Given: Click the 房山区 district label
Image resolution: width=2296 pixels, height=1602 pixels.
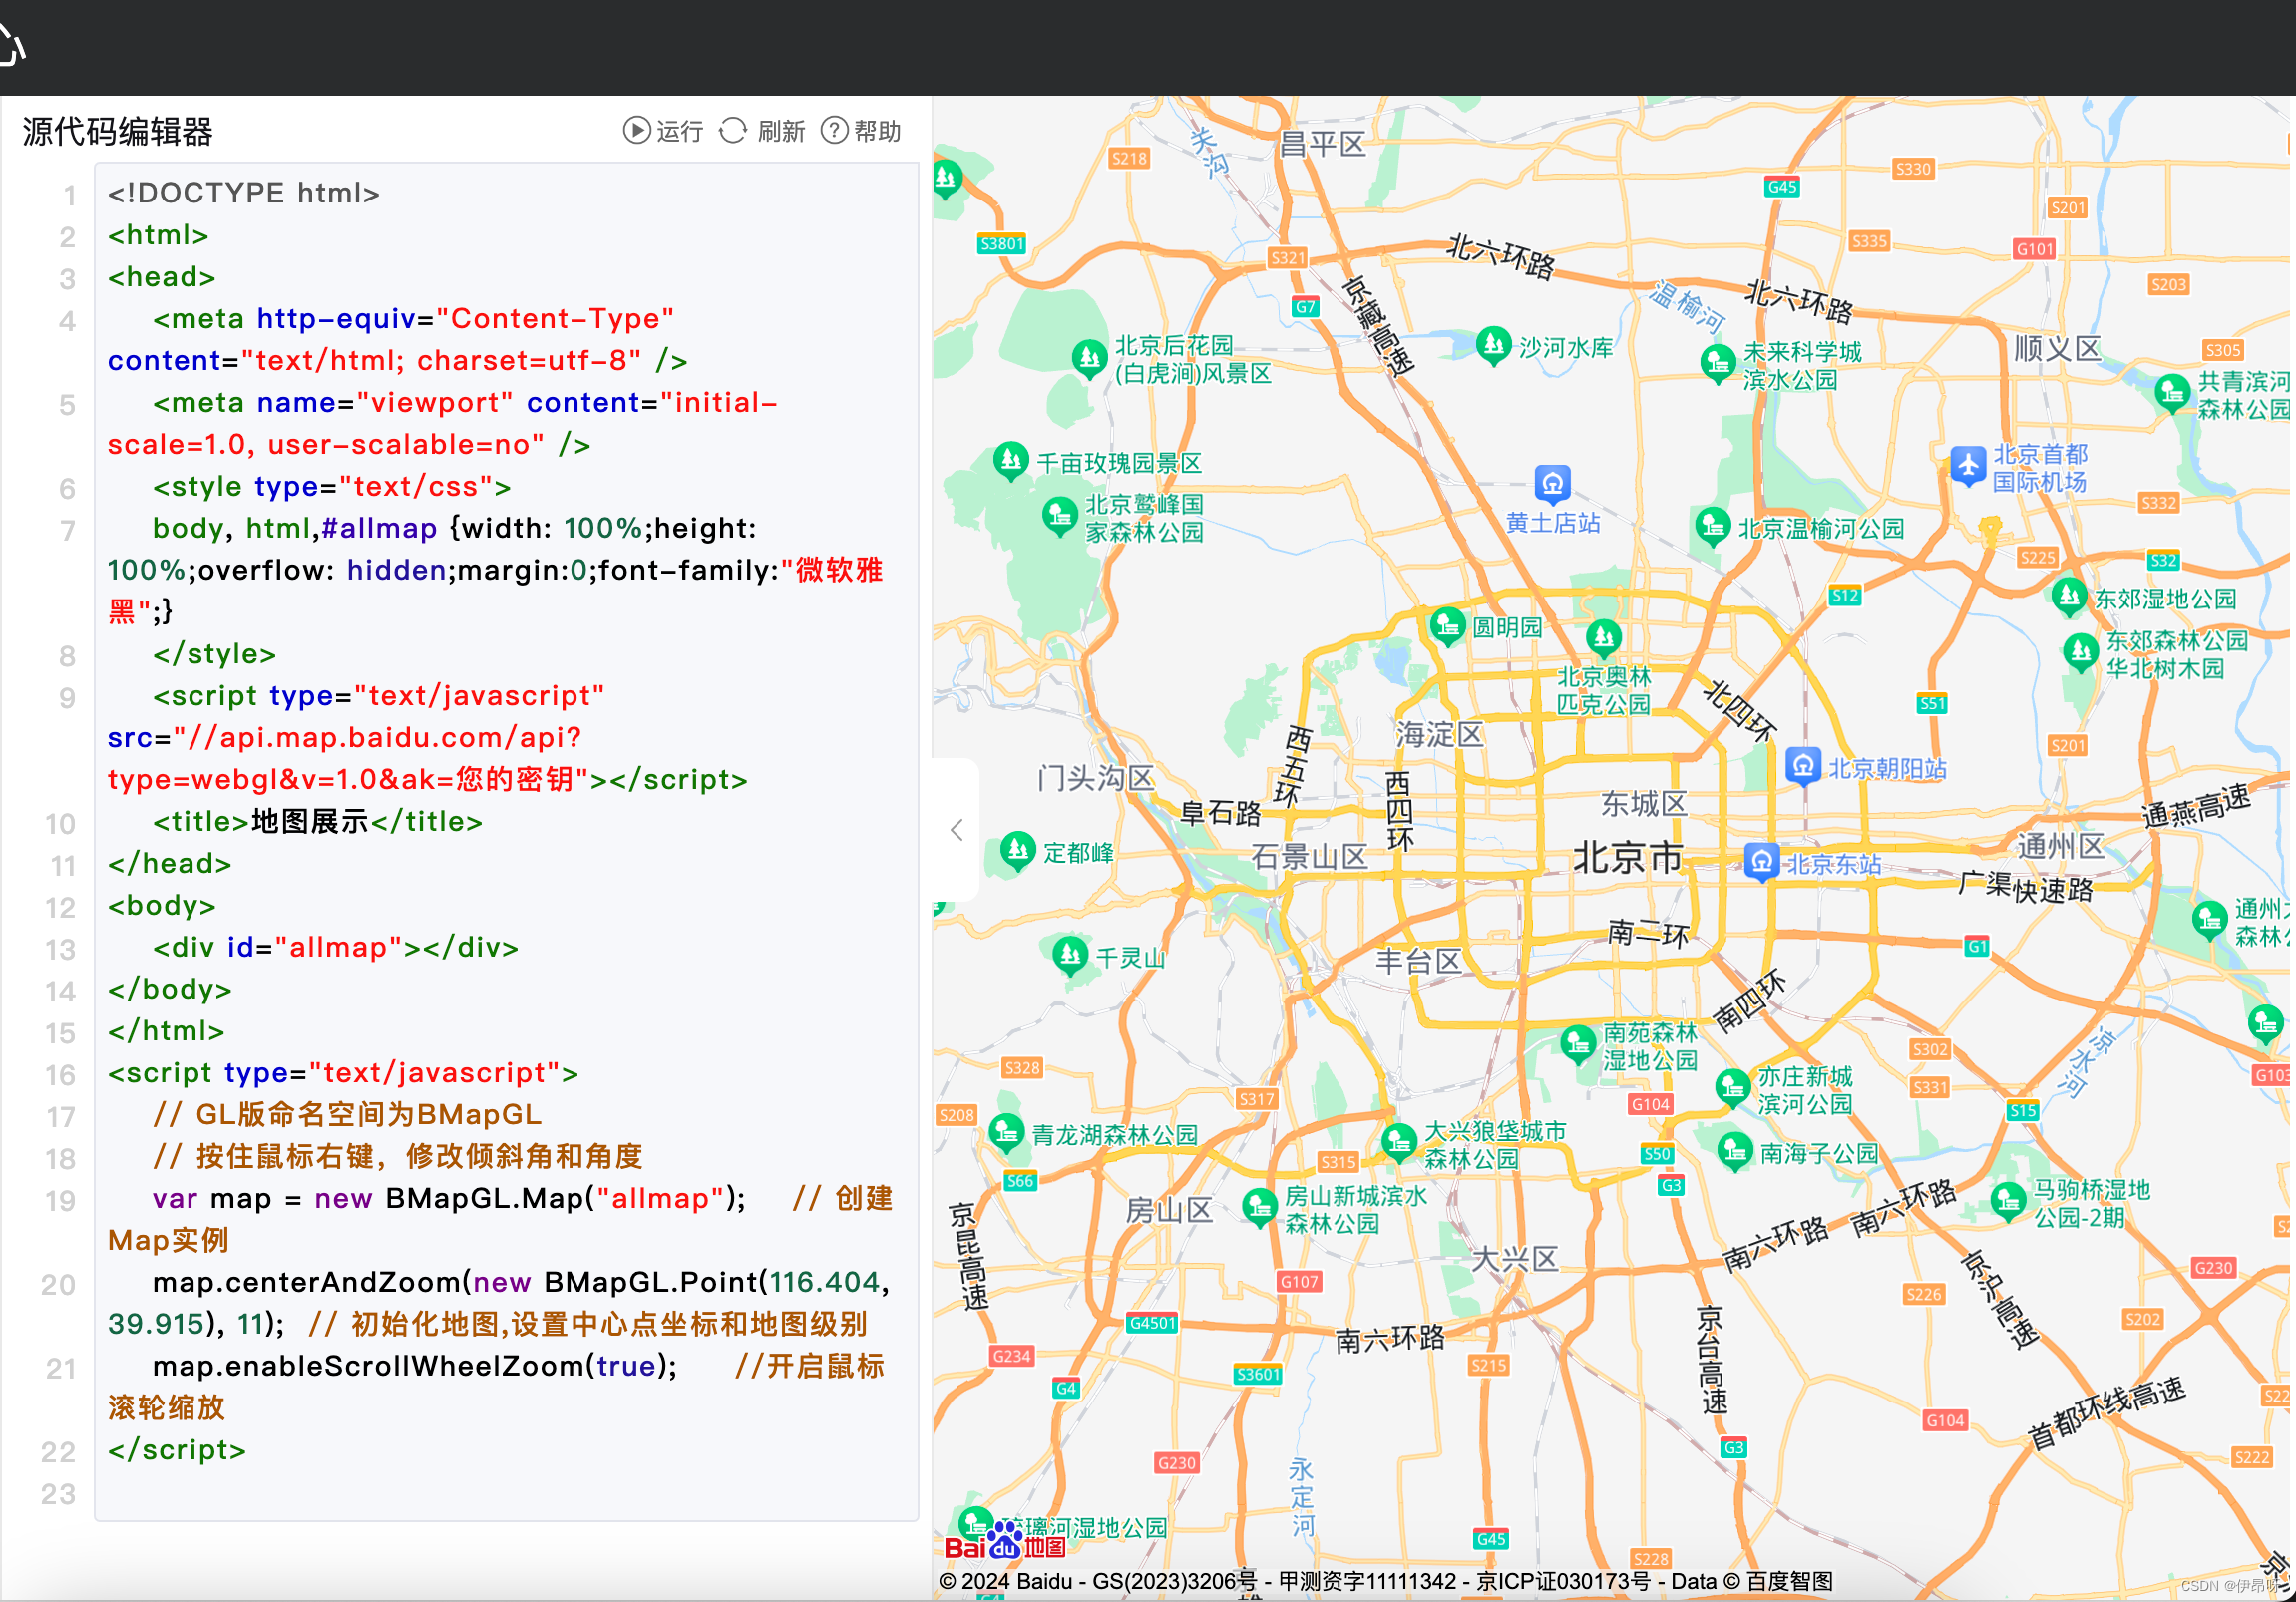Looking at the screenshot, I should point(1169,1211).
